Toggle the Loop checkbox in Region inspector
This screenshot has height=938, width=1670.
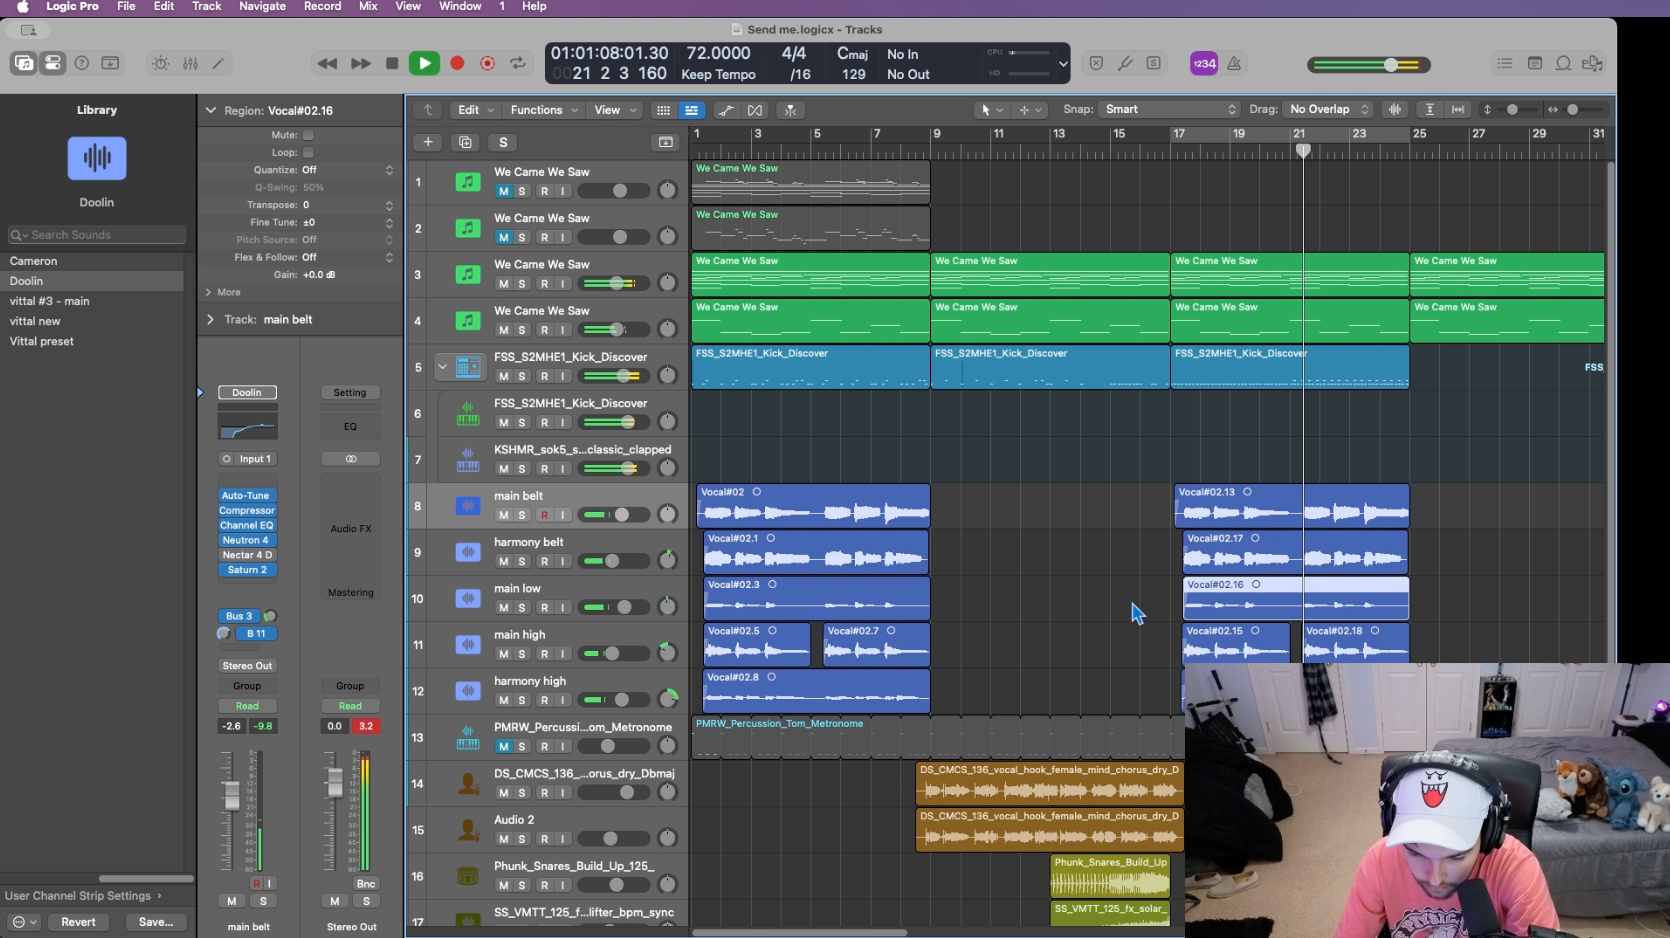pyautogui.click(x=309, y=153)
